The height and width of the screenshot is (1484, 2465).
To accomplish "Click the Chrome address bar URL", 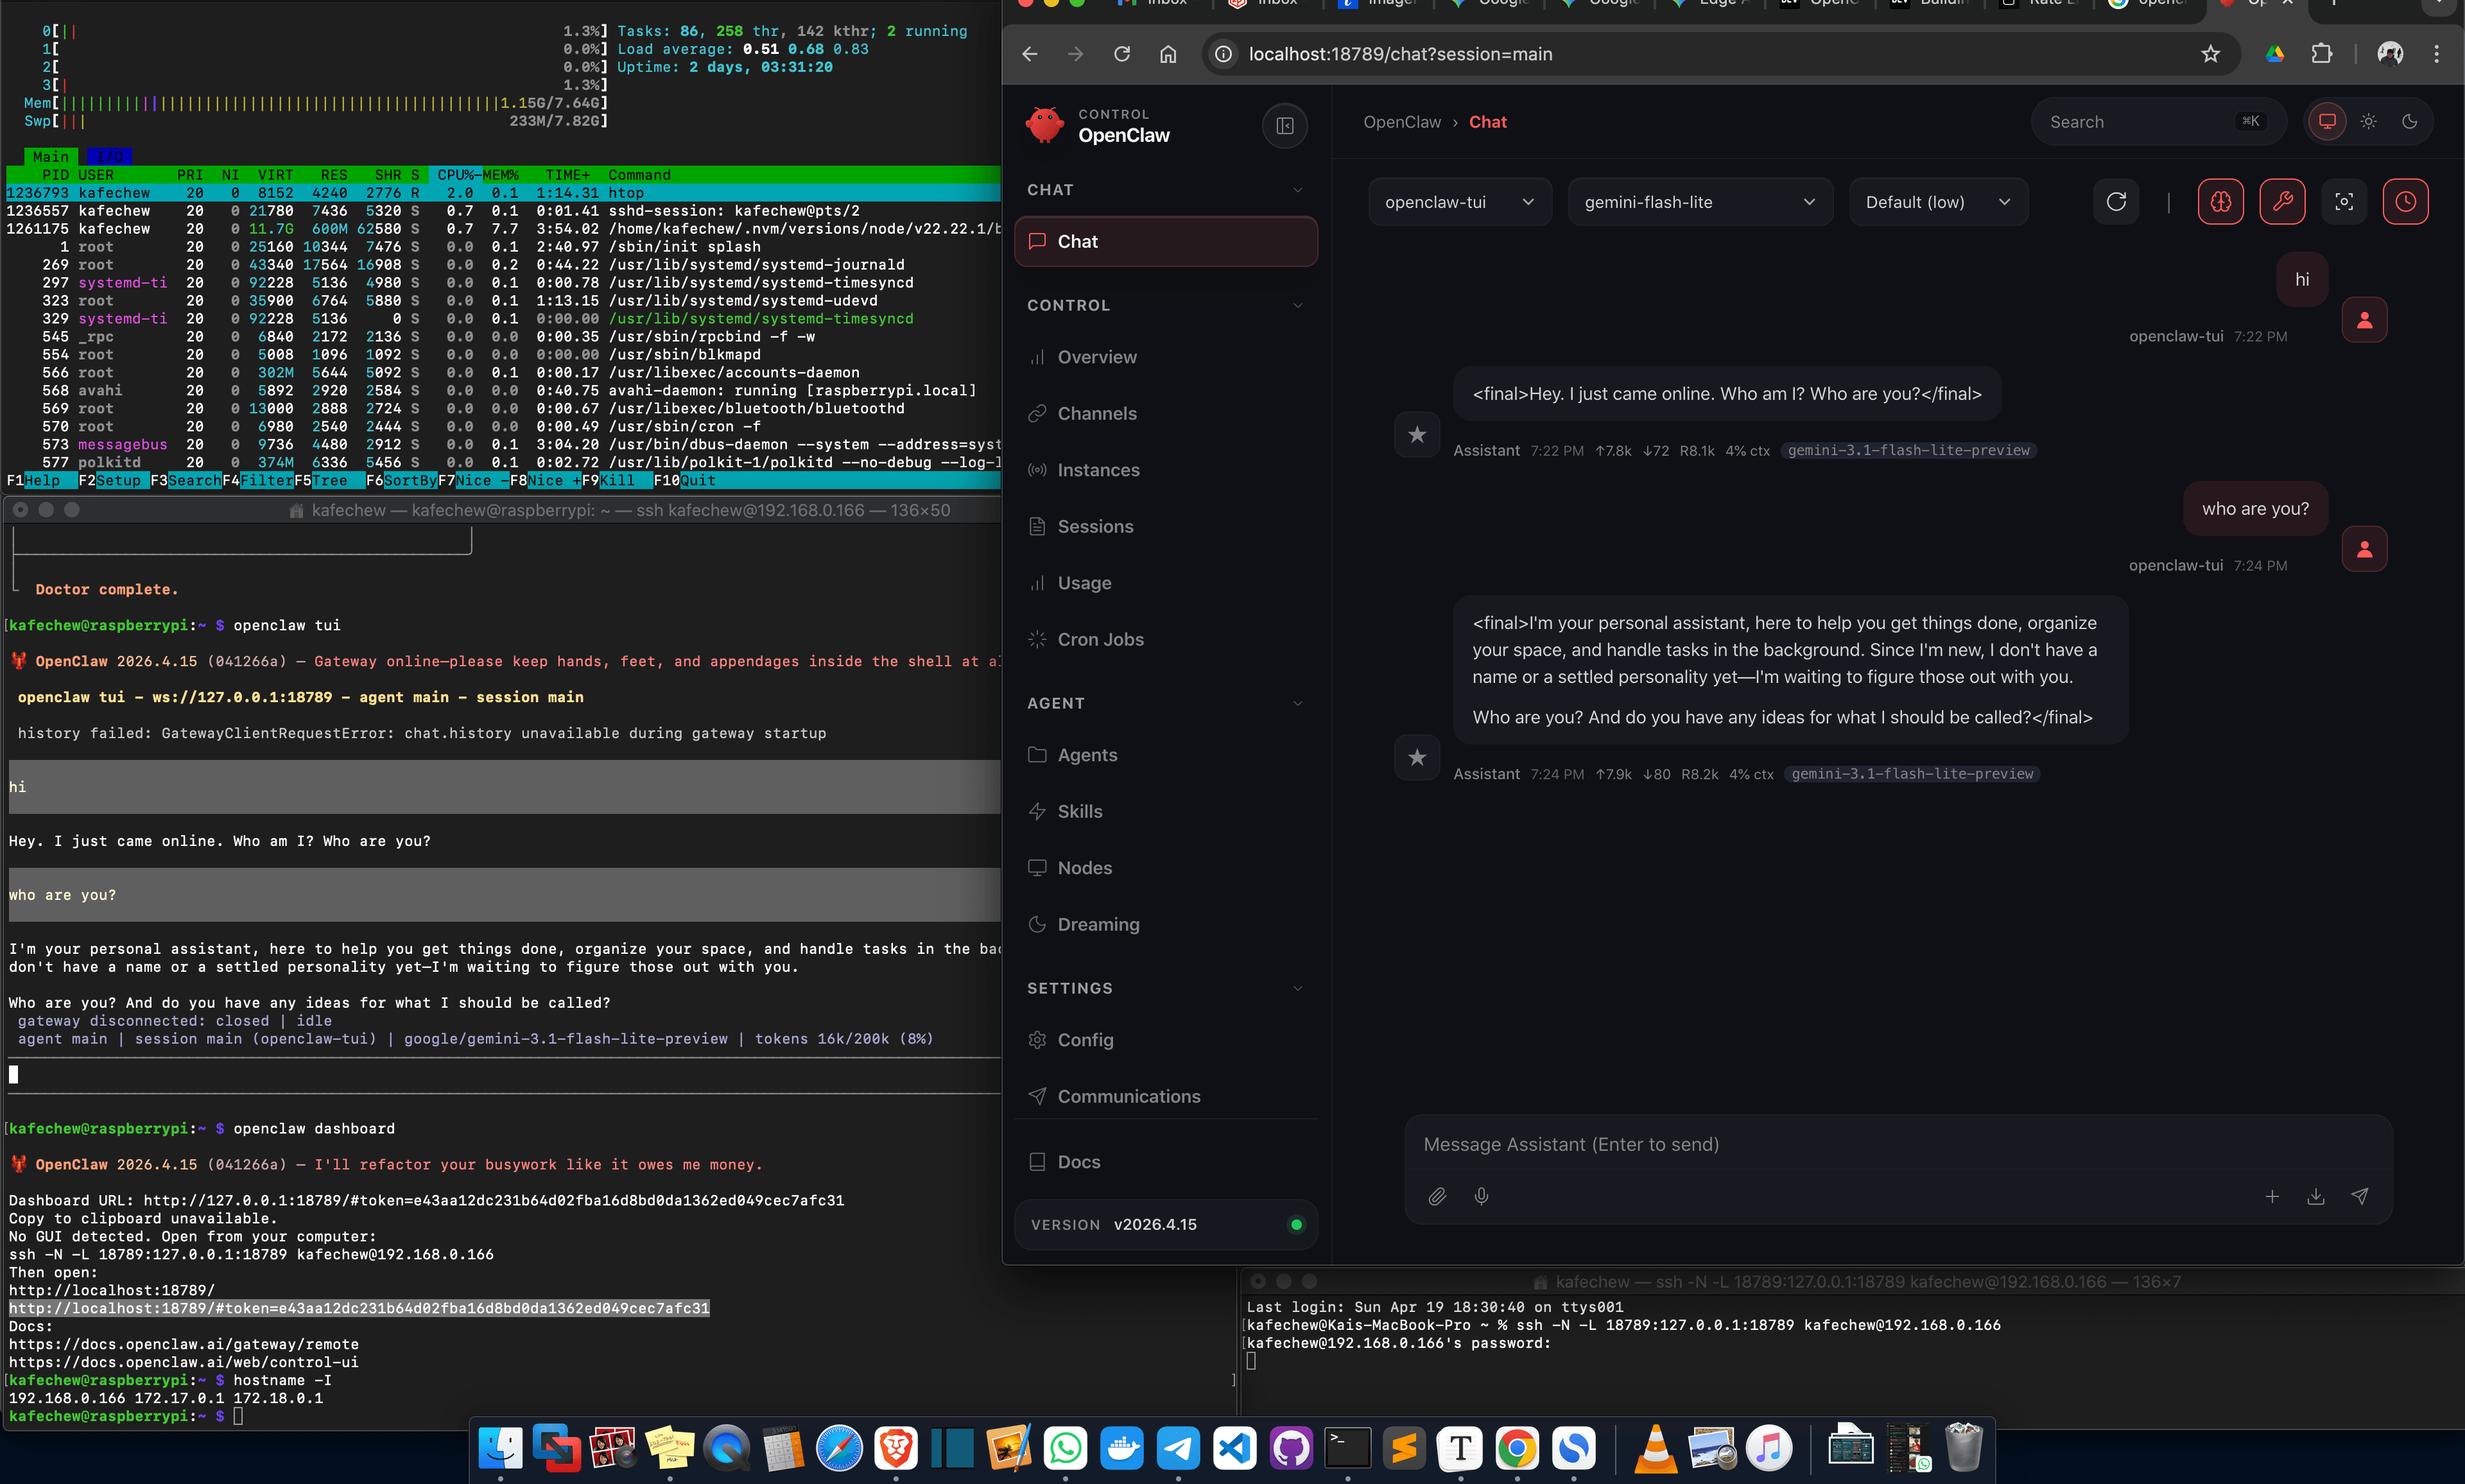I will coord(1400,54).
